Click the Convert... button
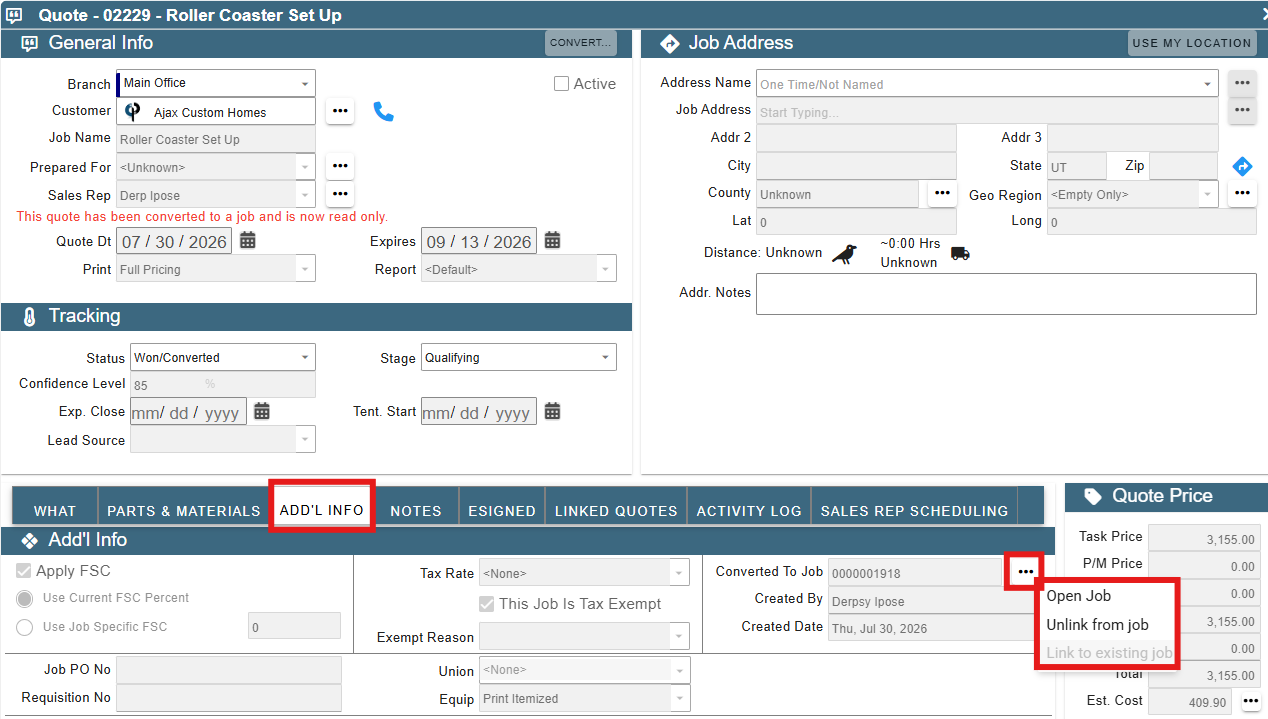Screen dimensions: 1268x719 pyautogui.click(x=581, y=43)
